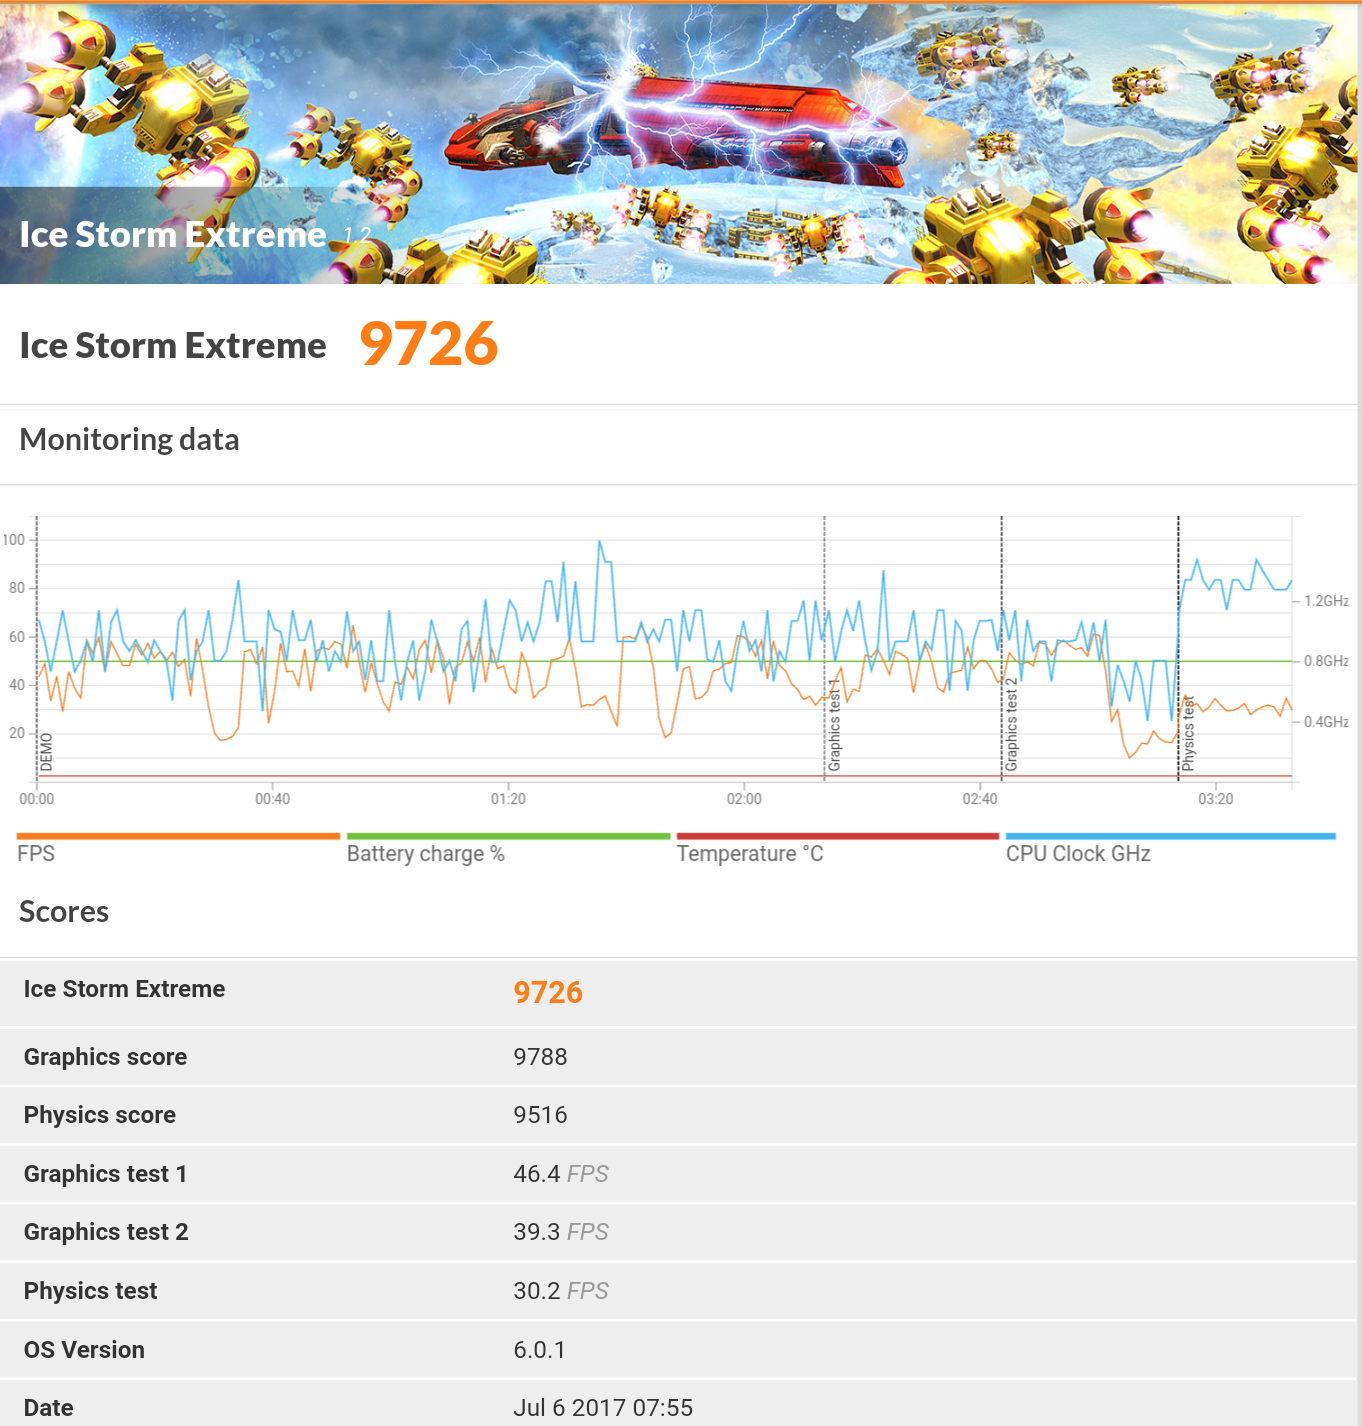Select the Date row label

click(48, 1408)
